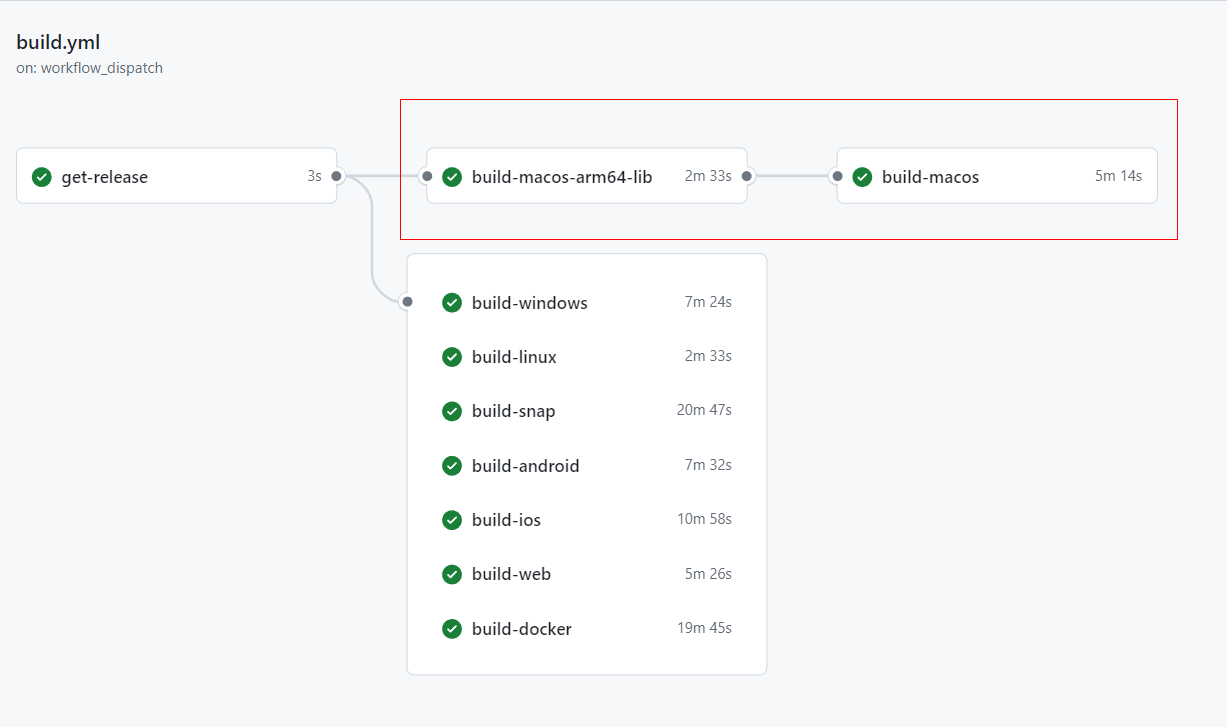Click the build-ios green check icon
Image resolution: width=1227 pixels, height=727 pixels.
(452, 520)
